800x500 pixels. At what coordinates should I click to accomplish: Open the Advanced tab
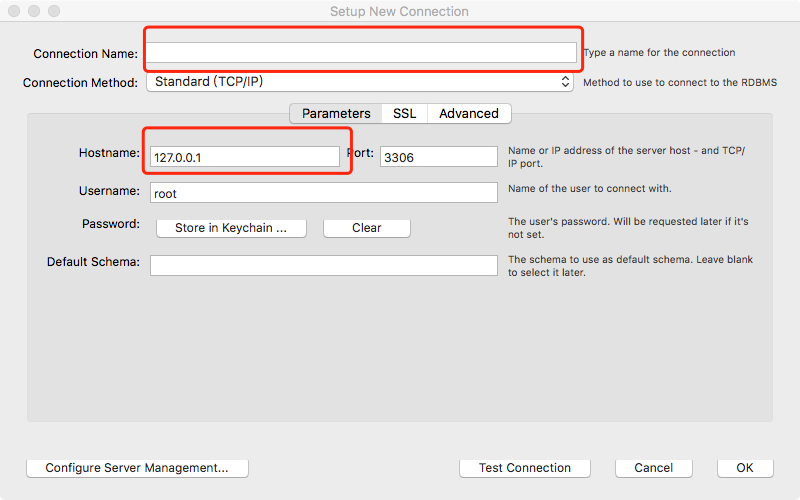(x=469, y=113)
